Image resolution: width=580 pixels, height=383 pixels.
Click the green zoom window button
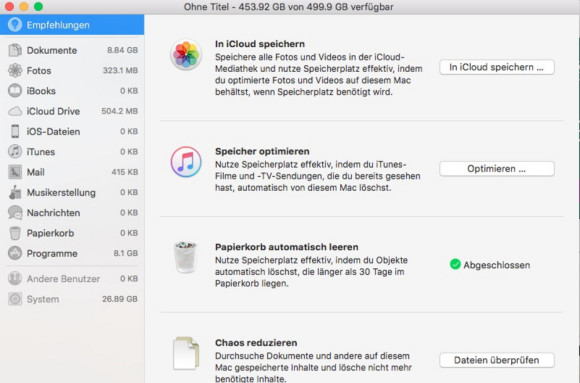[38, 6]
